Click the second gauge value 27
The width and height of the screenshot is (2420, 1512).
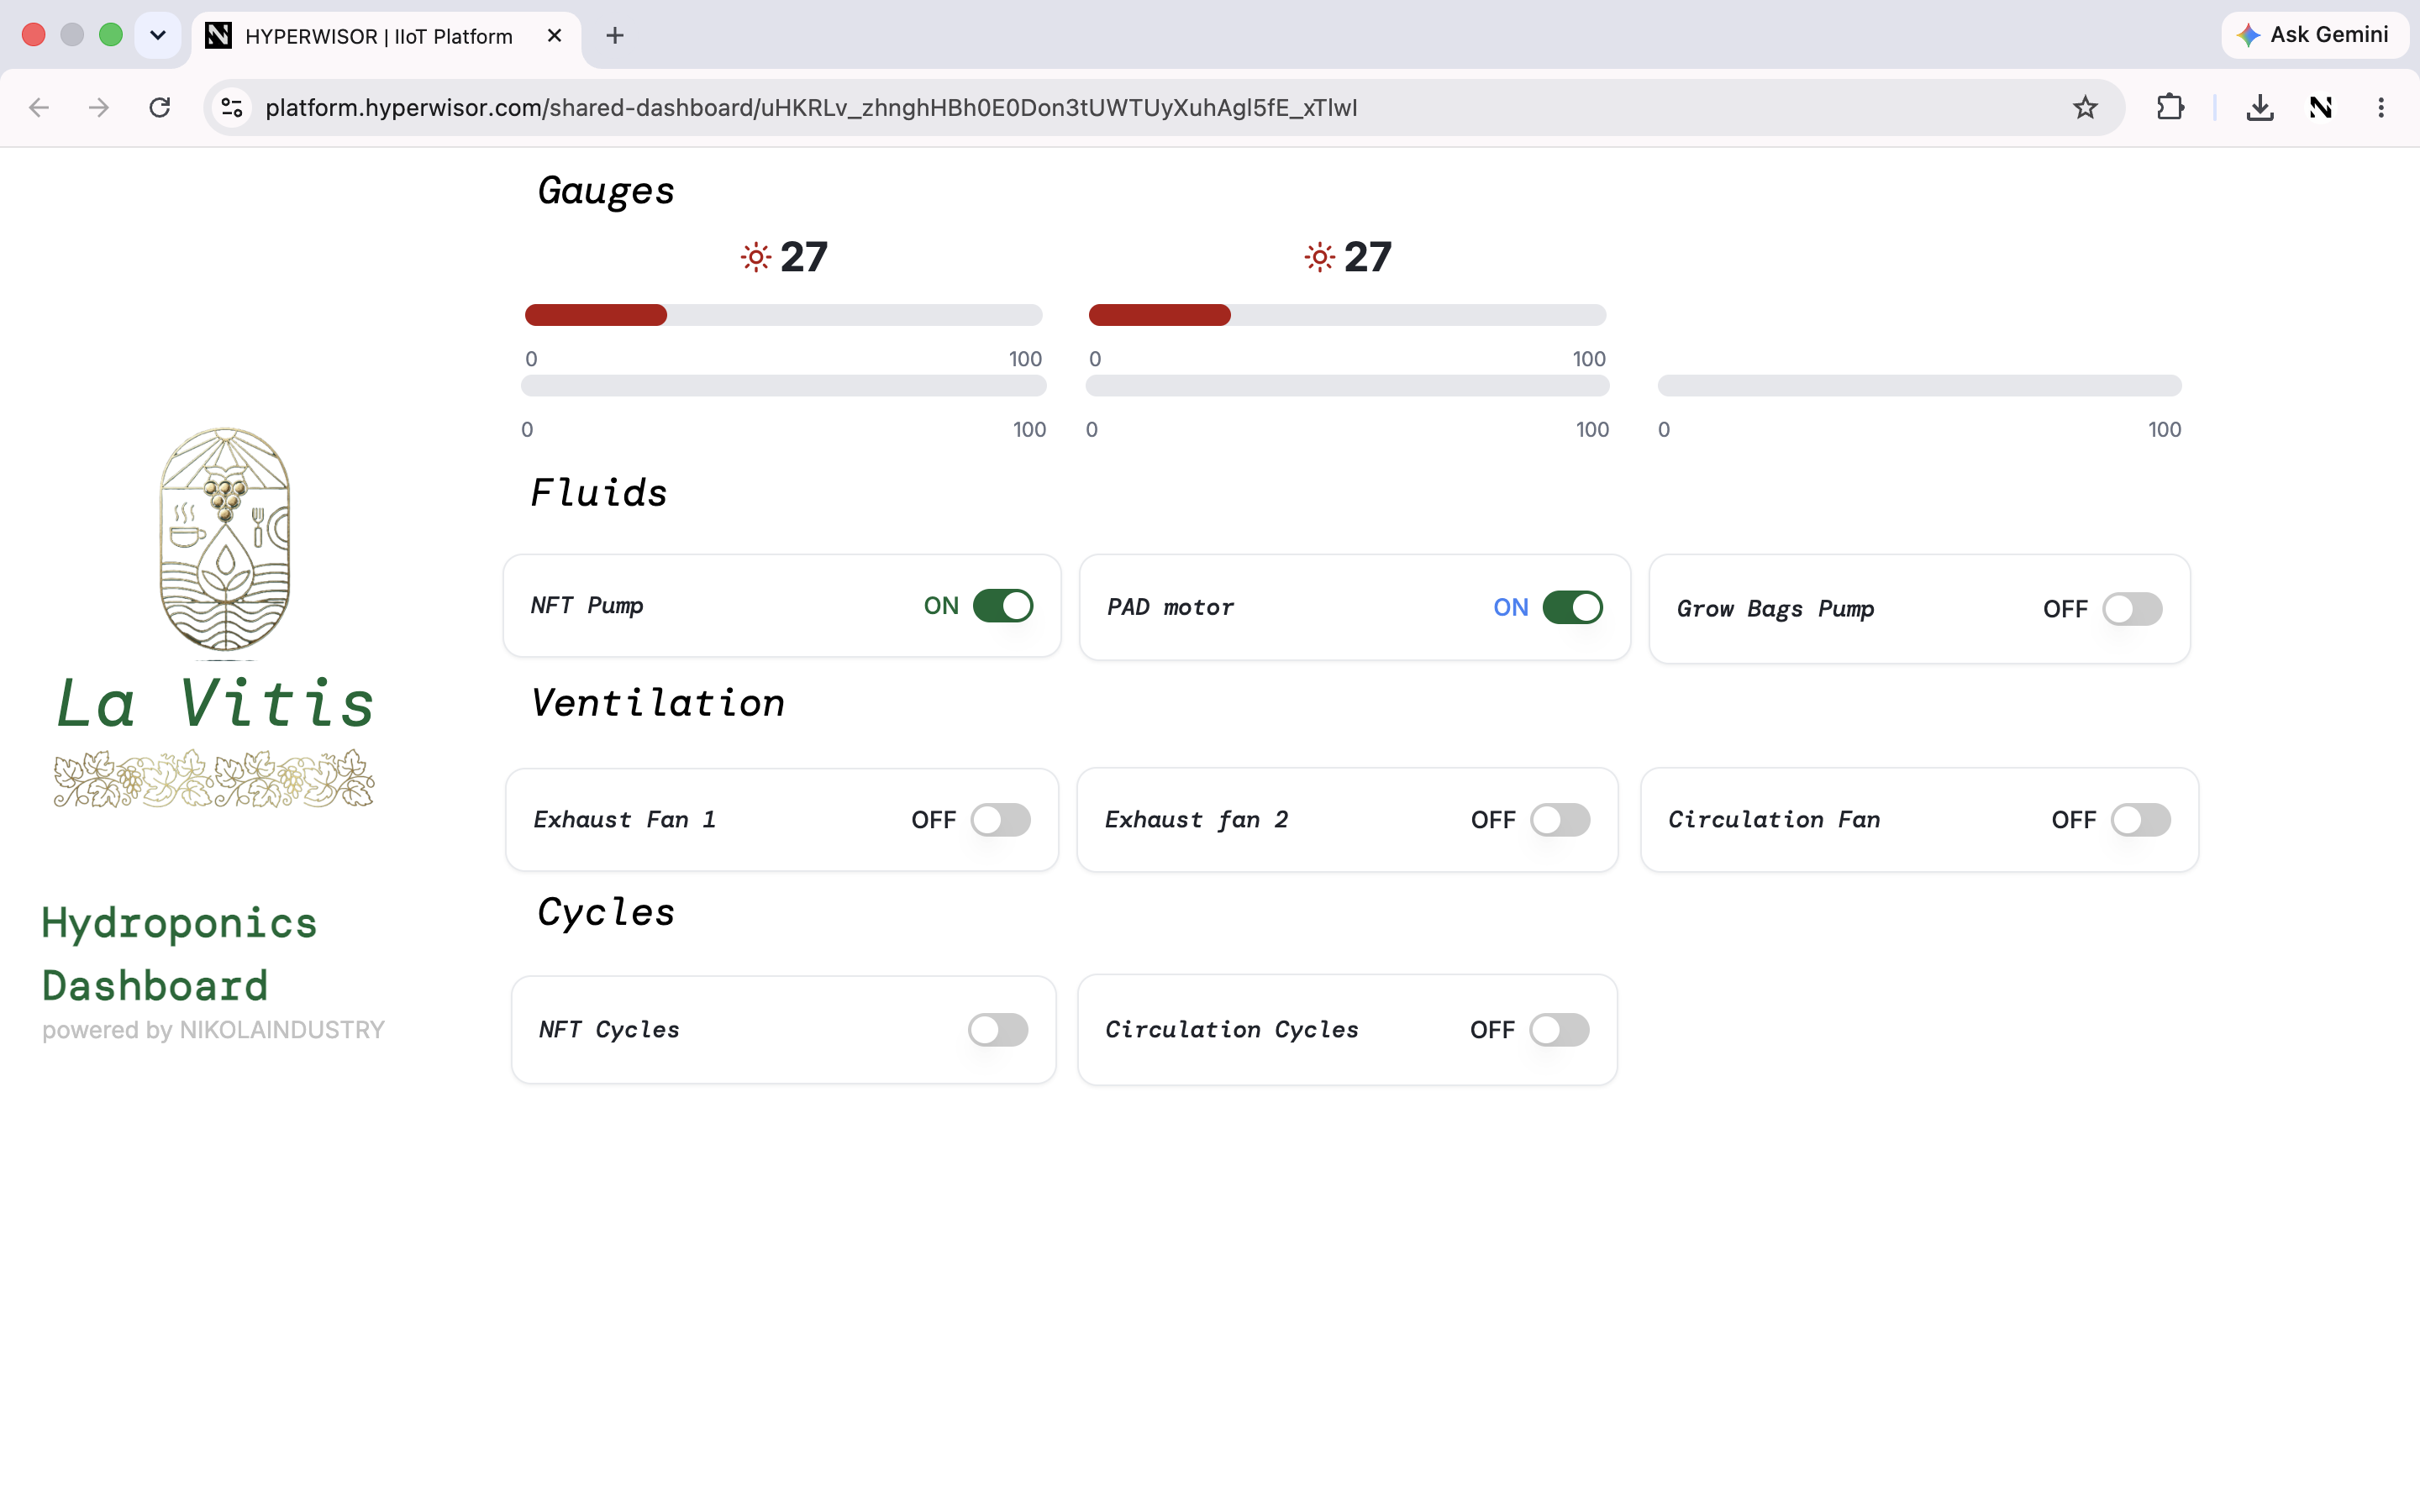(1368, 257)
